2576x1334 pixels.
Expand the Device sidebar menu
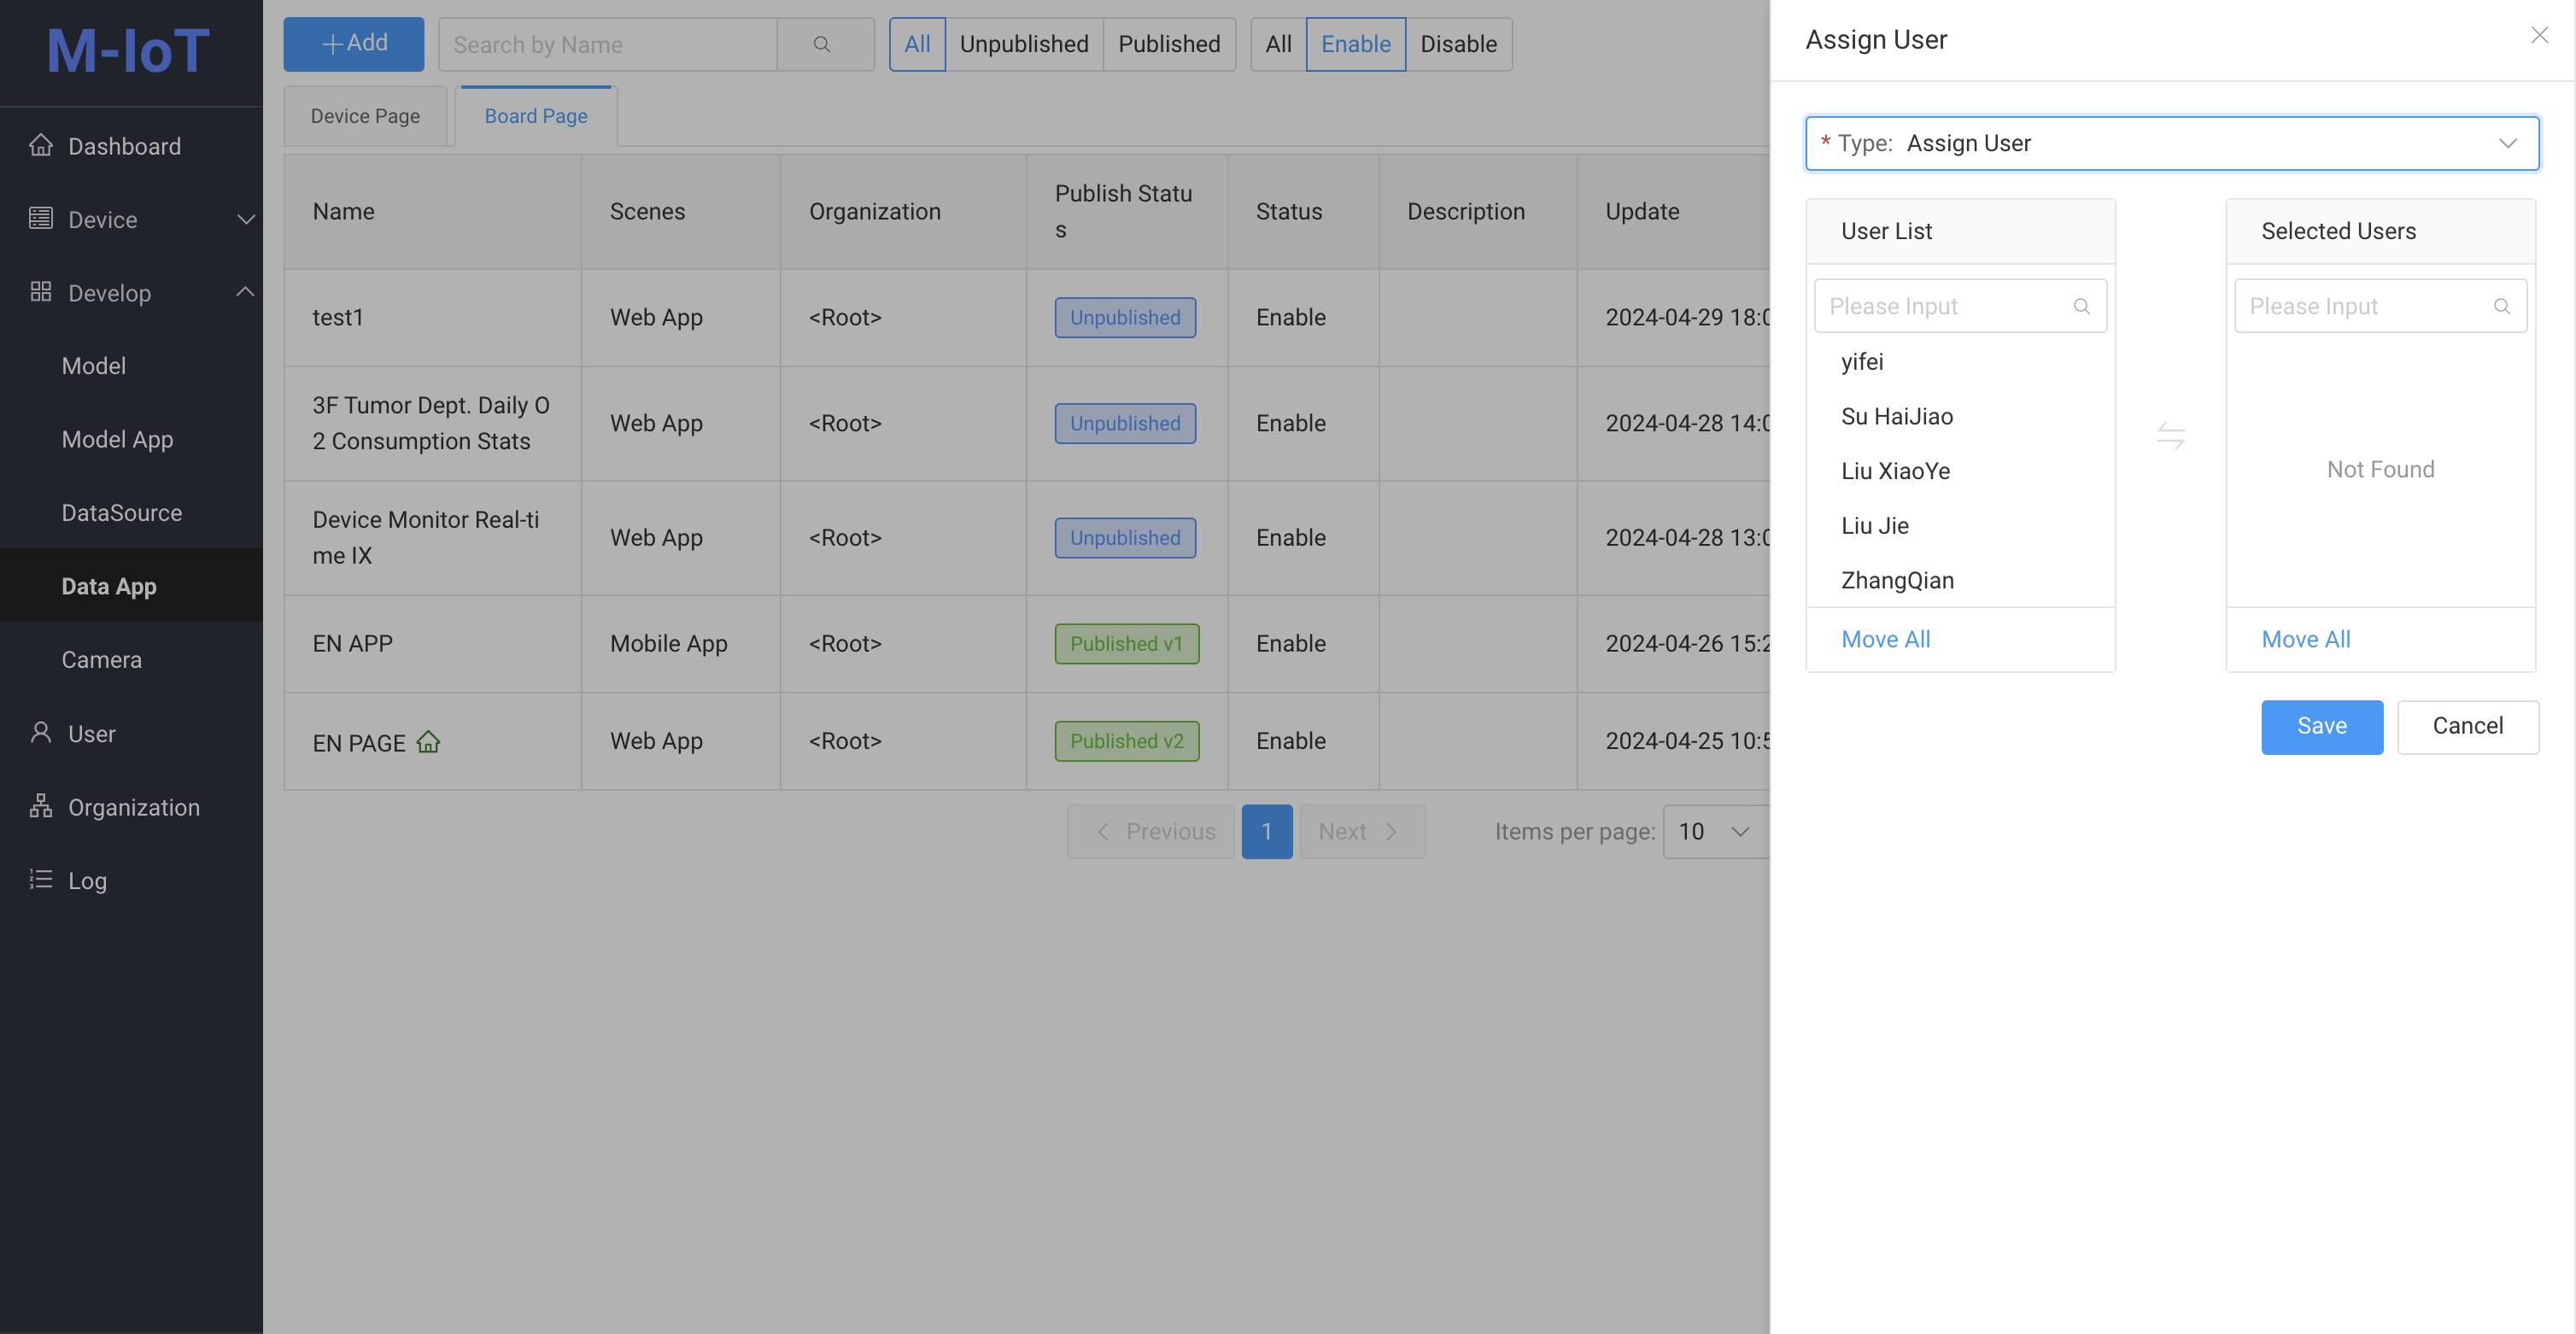(246, 219)
